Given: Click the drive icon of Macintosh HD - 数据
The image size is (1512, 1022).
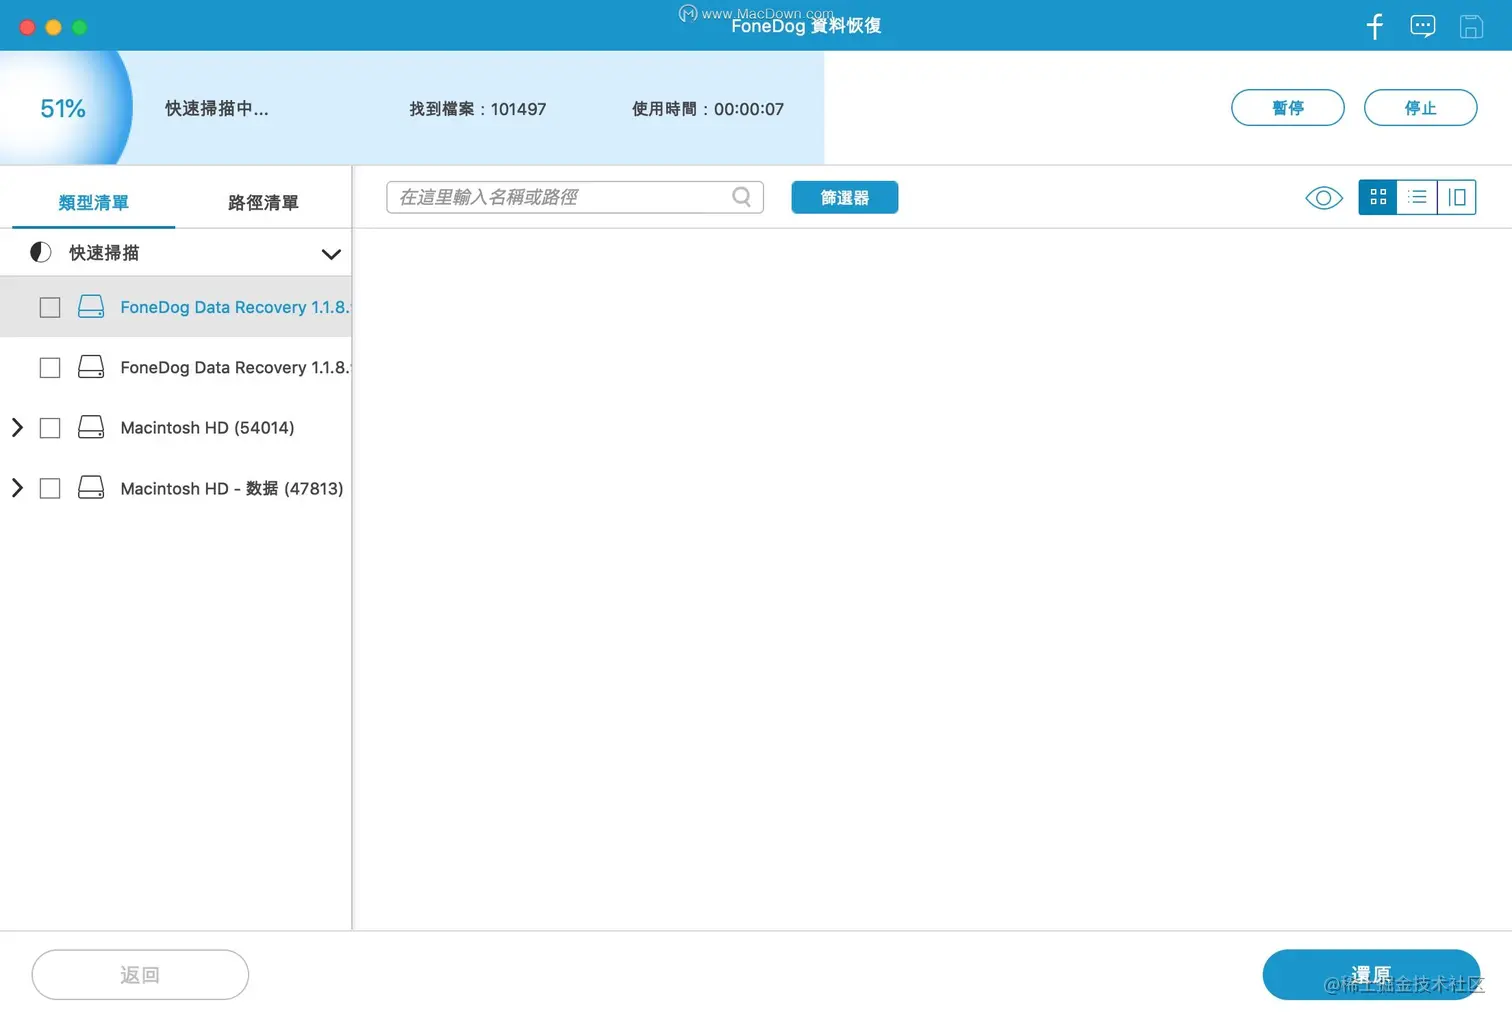Looking at the screenshot, I should click(91, 488).
